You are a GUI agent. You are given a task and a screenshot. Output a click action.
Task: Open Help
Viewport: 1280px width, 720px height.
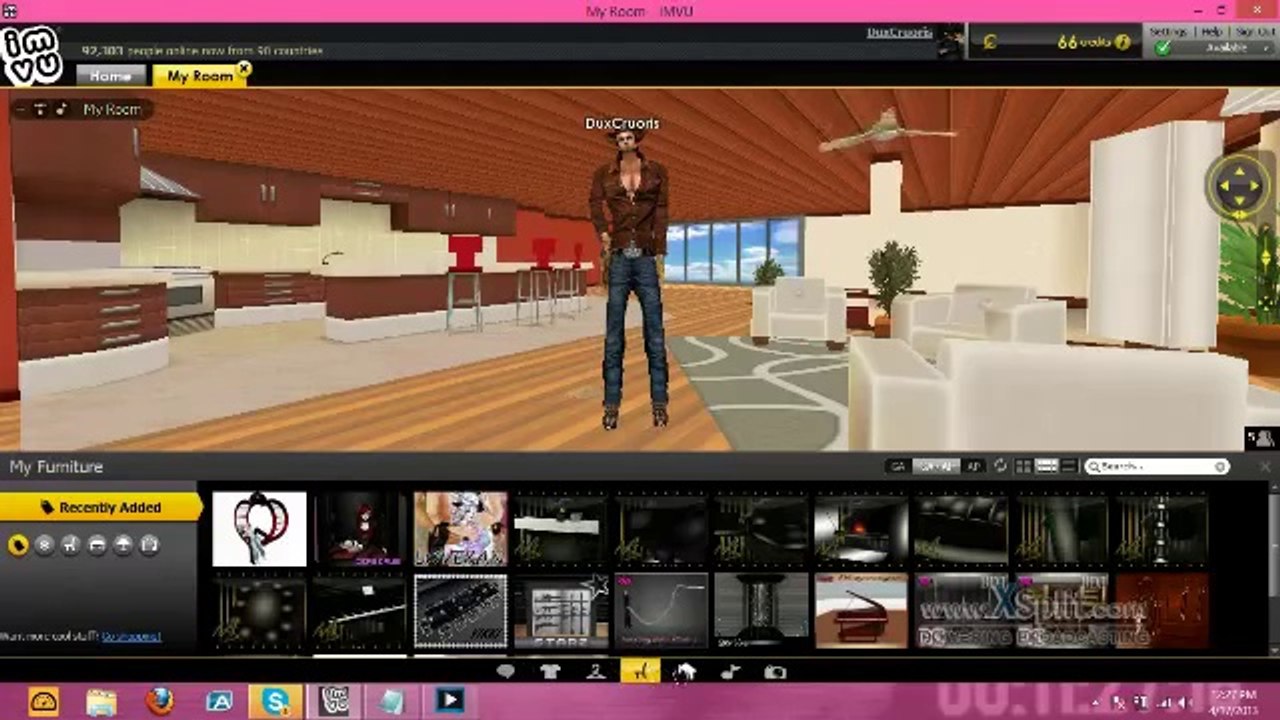click(x=1211, y=32)
